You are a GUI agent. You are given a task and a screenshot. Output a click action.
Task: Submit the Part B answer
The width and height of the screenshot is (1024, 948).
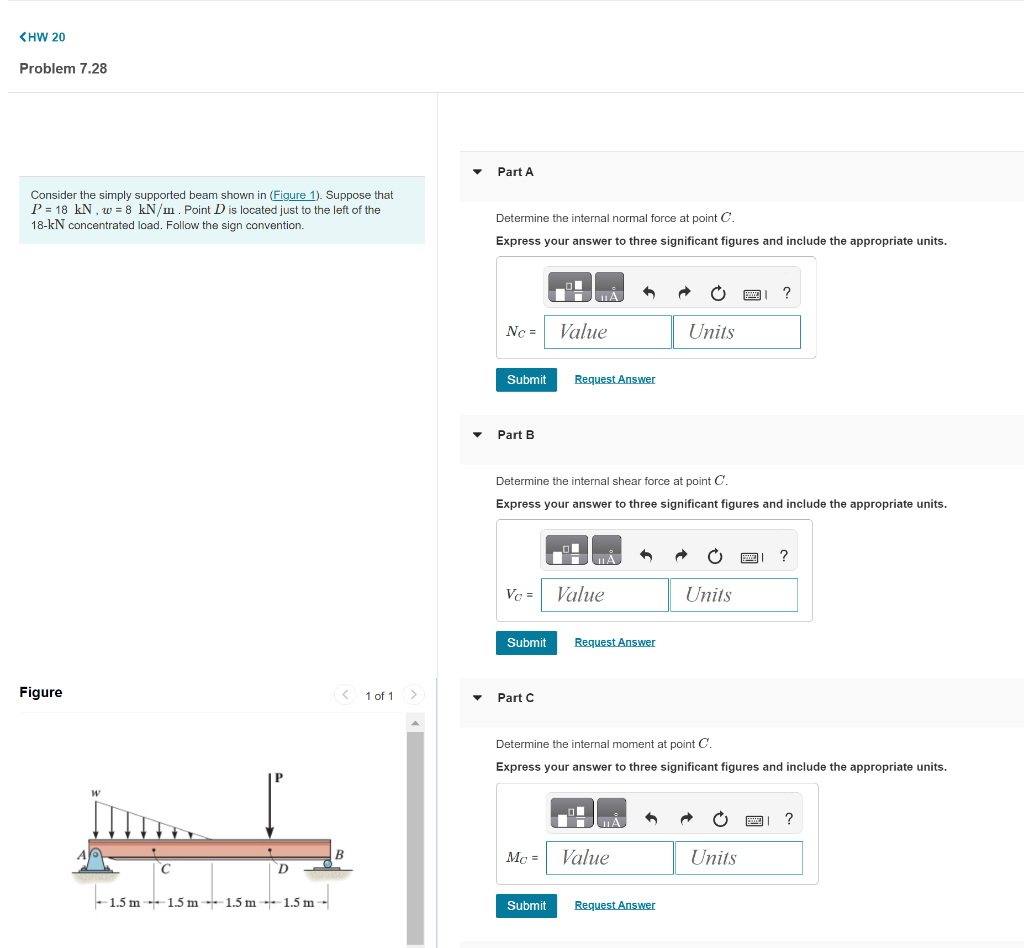click(x=526, y=643)
